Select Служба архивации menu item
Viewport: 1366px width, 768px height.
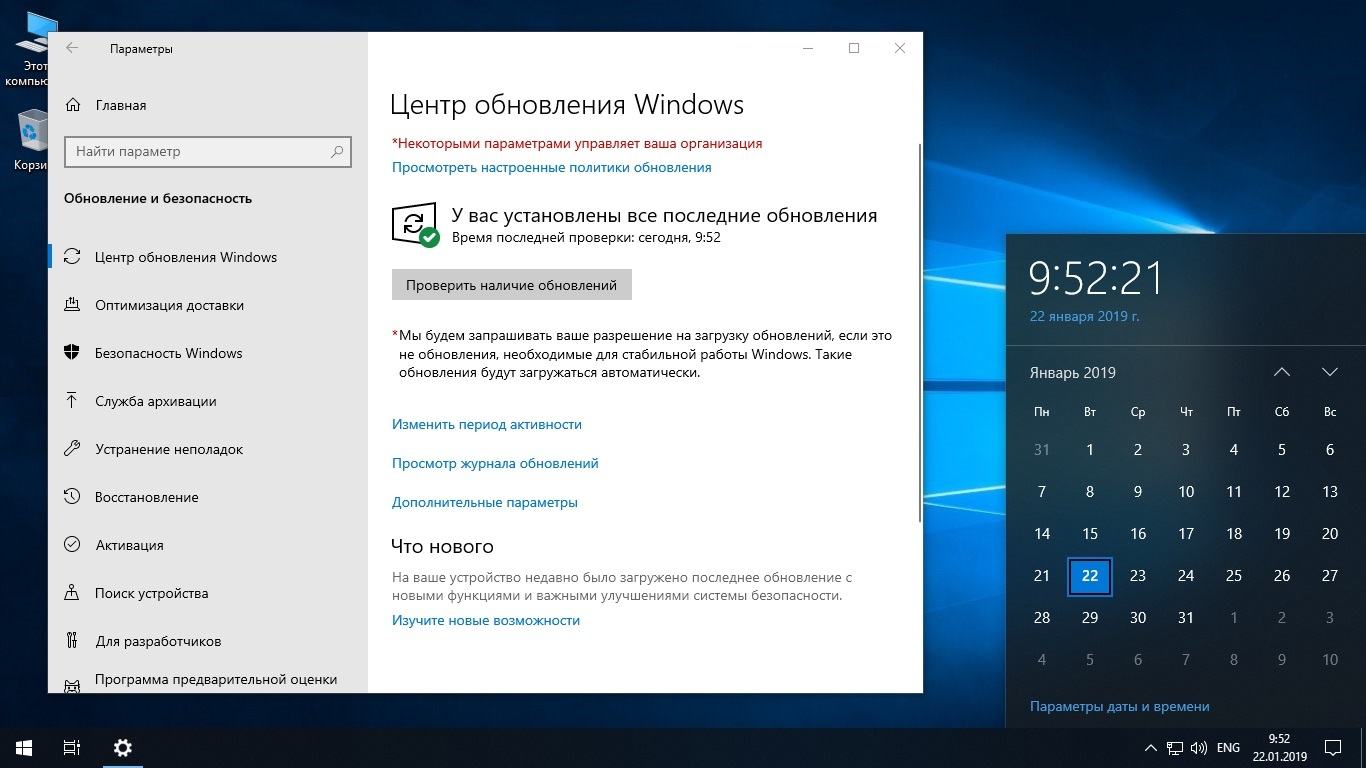(208, 401)
